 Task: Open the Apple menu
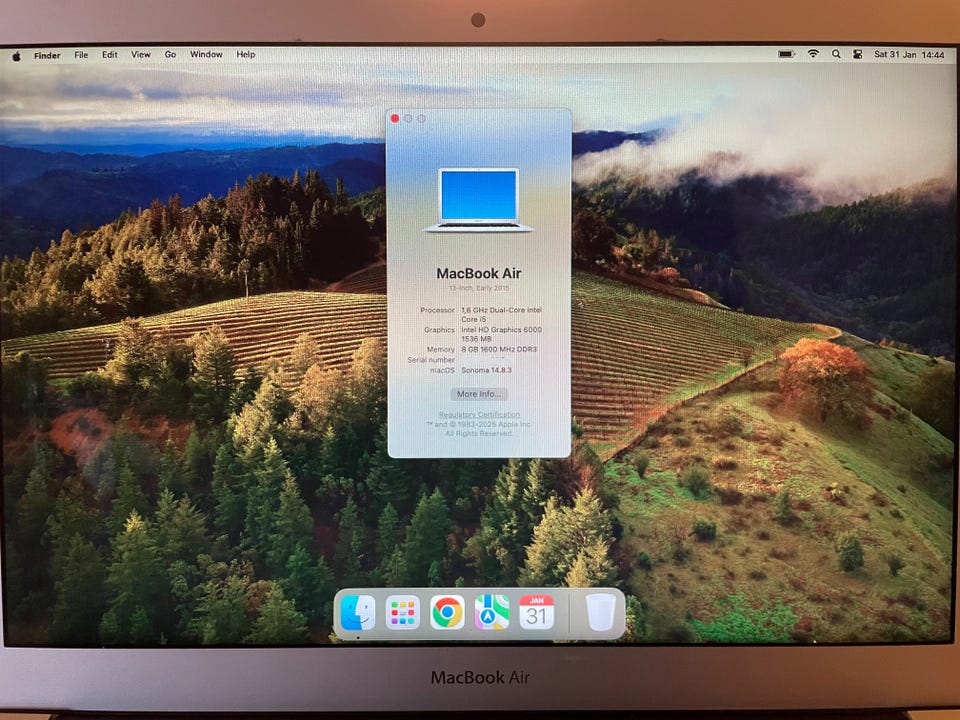pyautogui.click(x=17, y=56)
